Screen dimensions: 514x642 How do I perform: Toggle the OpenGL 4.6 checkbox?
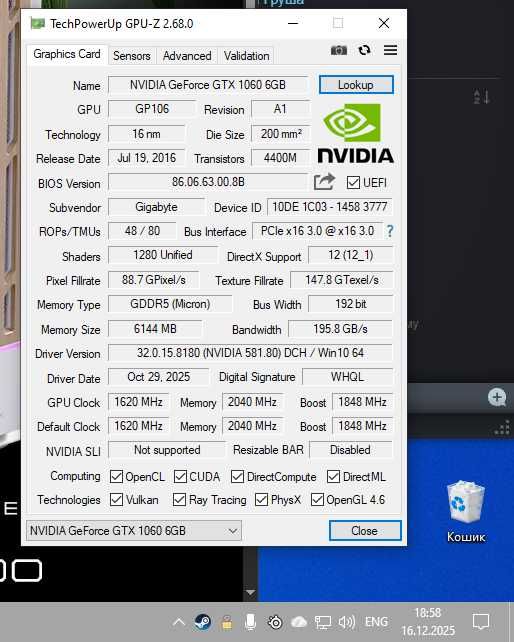pos(317,500)
